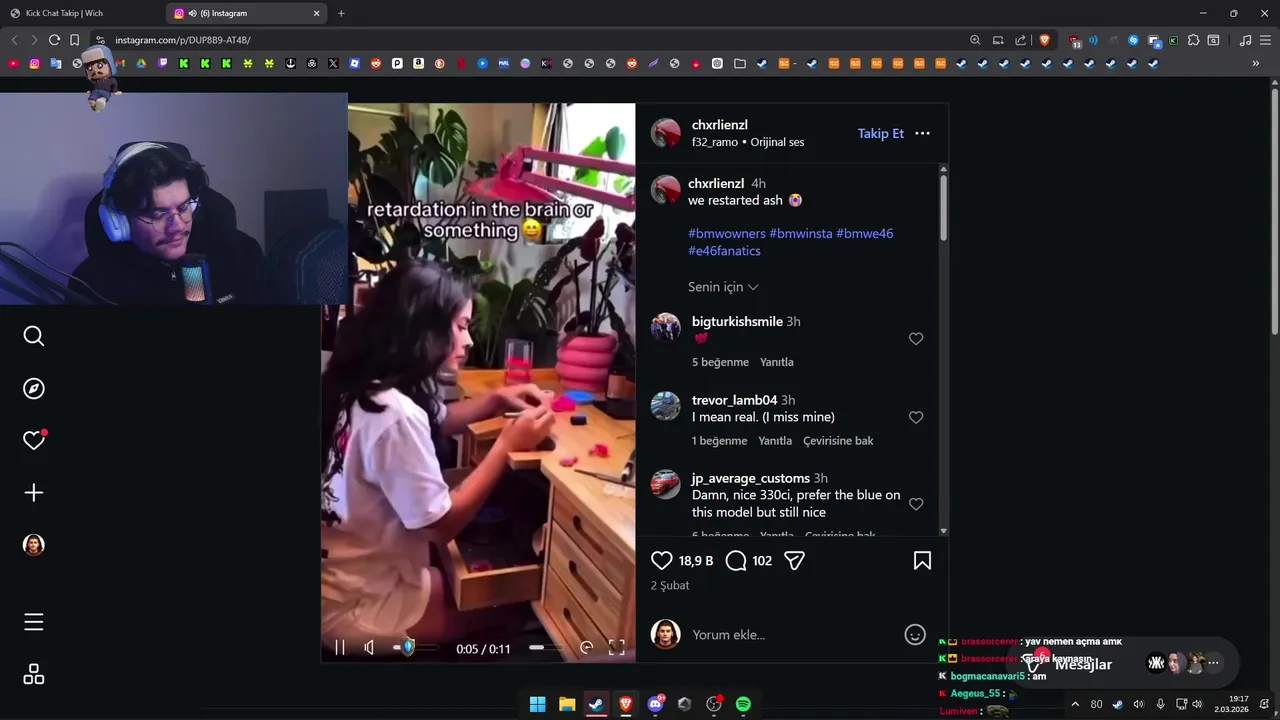Open Steam from the taskbar
The width and height of the screenshot is (1280, 720).
pos(596,704)
